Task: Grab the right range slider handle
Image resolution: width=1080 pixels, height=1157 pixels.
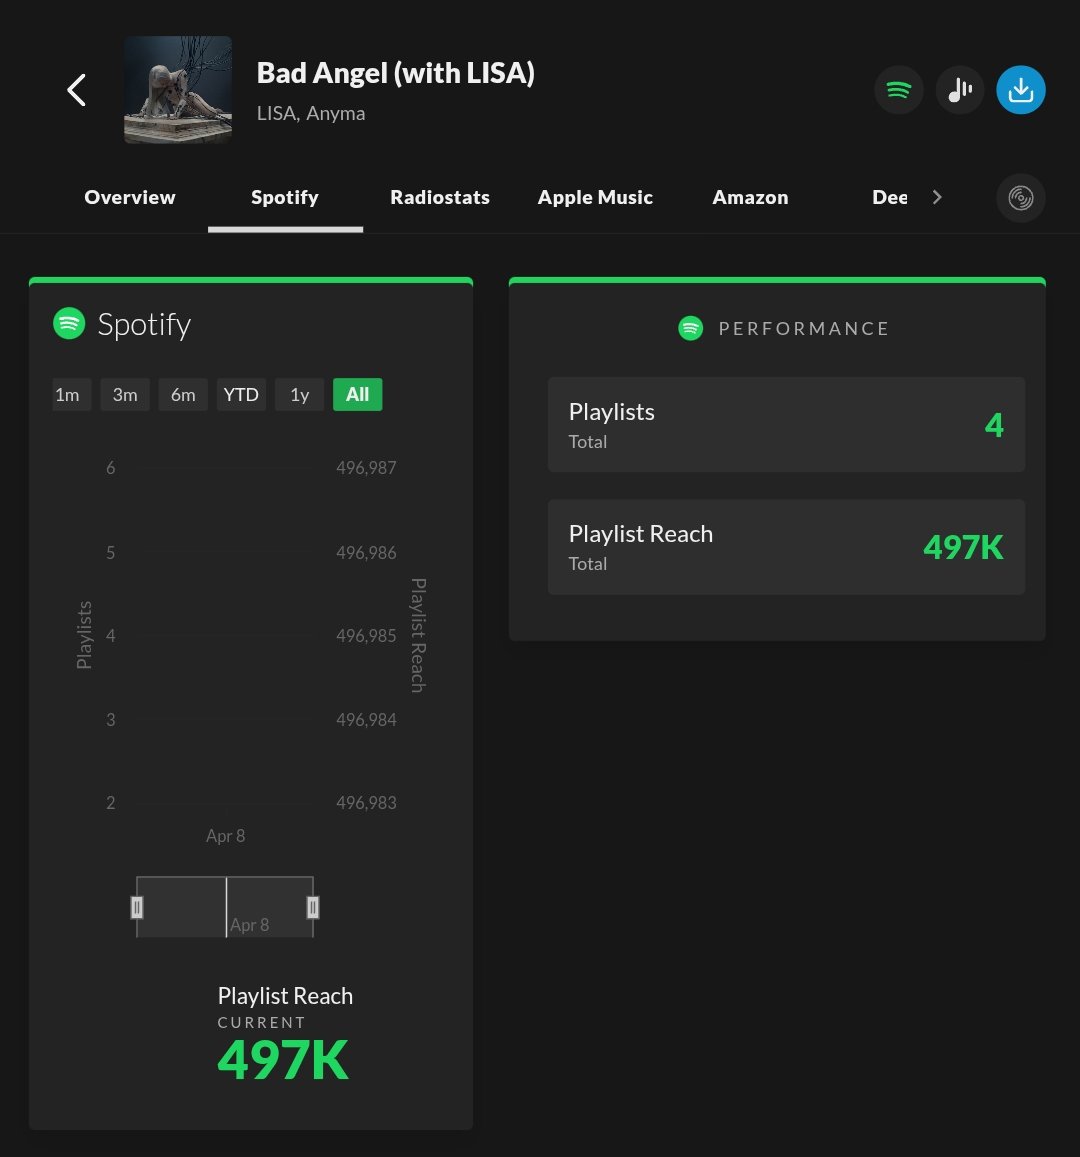Action: tap(313, 907)
